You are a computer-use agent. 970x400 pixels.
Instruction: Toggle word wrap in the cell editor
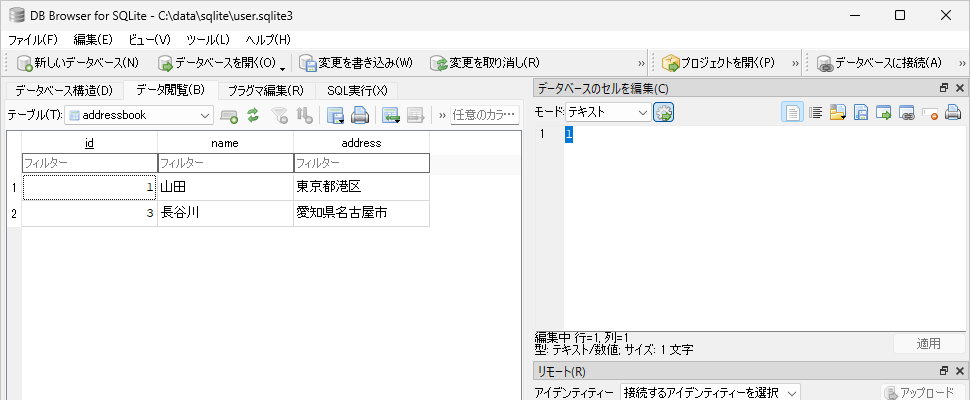point(815,113)
